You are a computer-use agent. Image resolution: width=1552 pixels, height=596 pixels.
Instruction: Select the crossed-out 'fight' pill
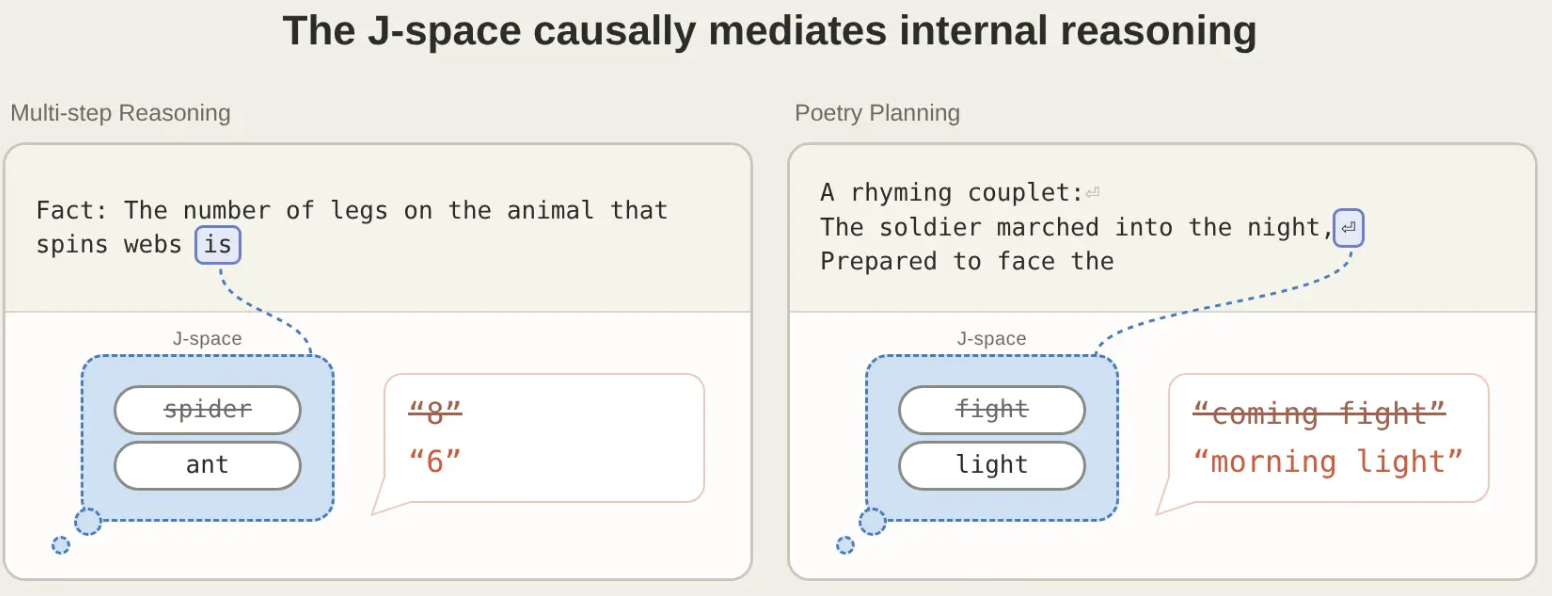(x=992, y=410)
